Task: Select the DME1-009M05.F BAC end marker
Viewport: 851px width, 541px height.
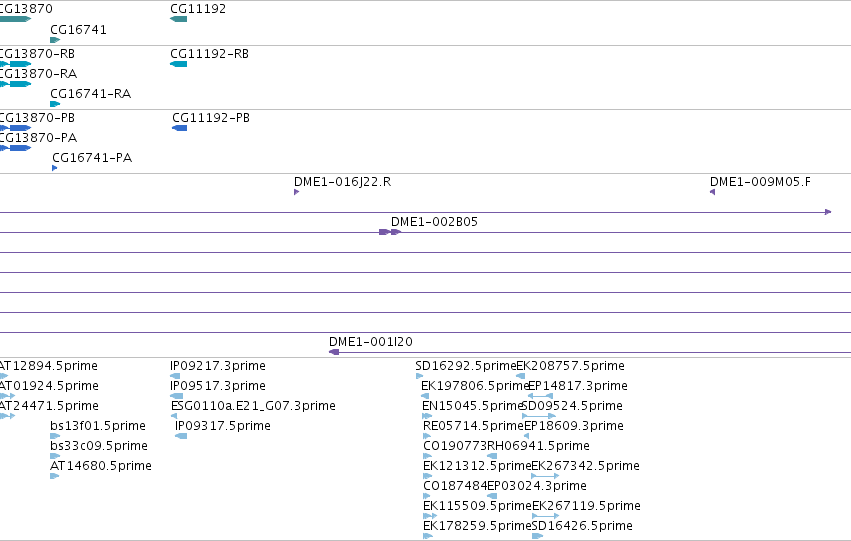Action: click(x=713, y=192)
